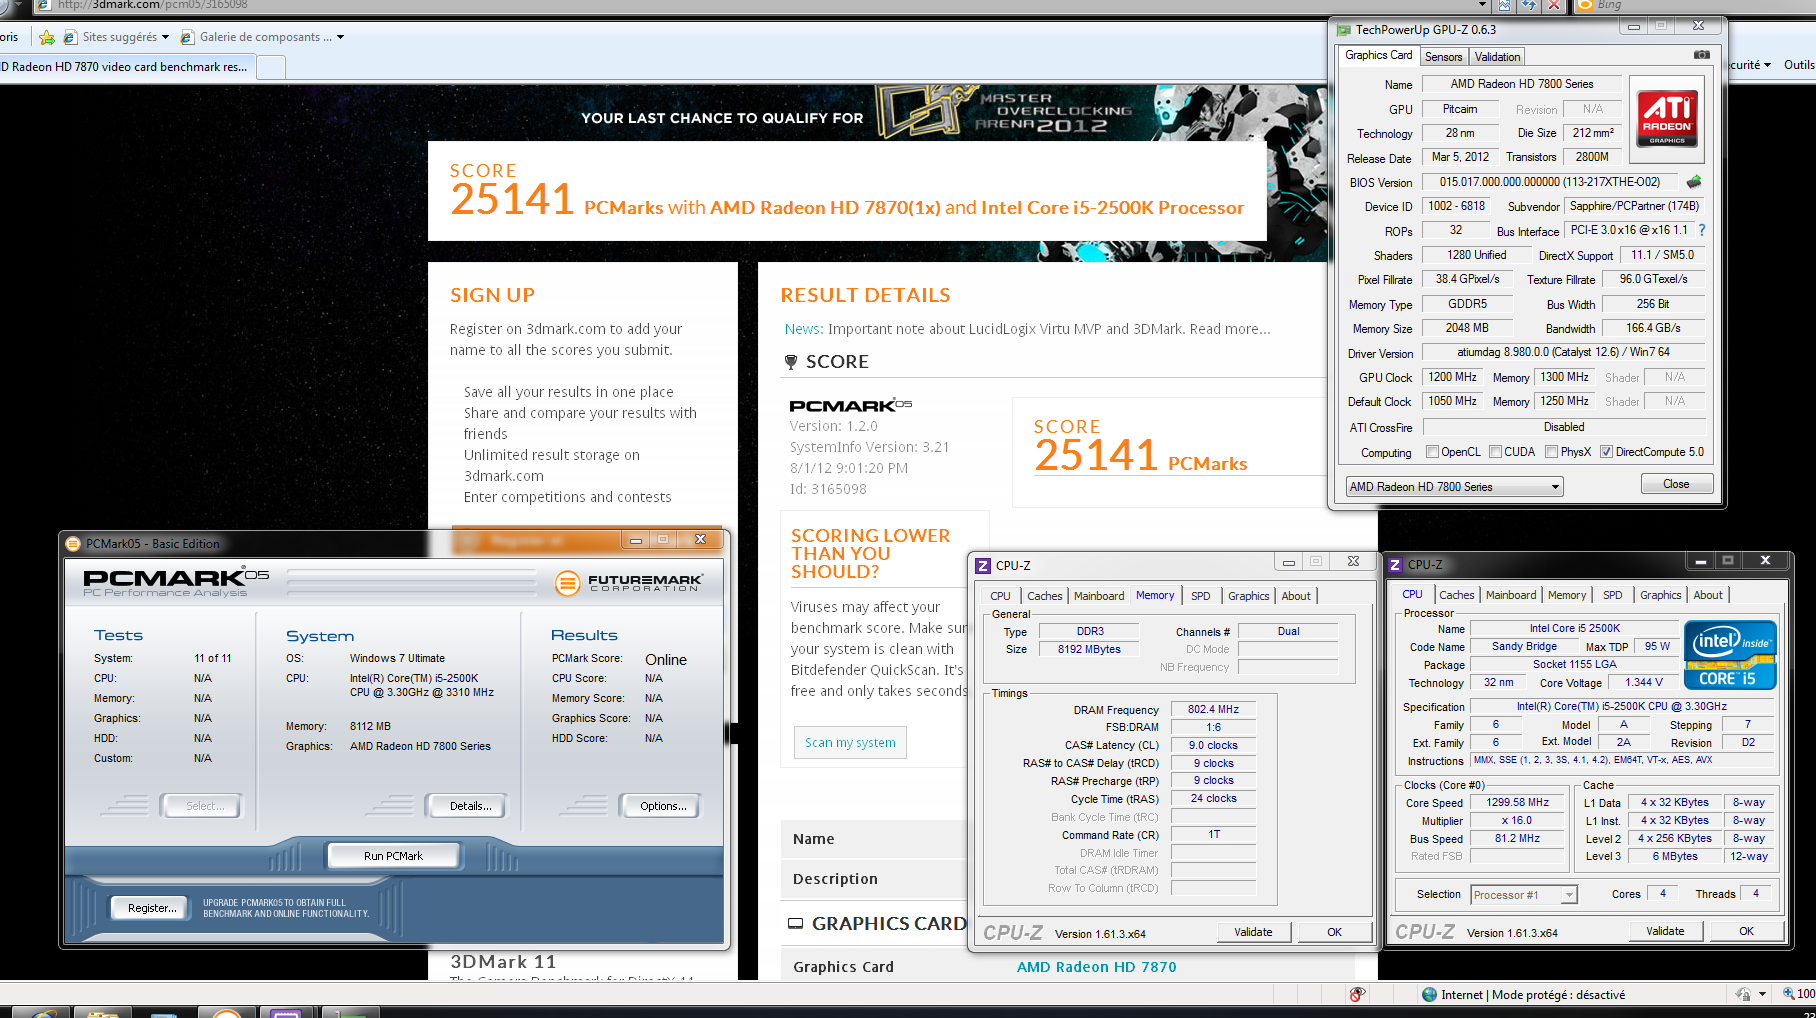Toggle the OpenCL checkbox in GPU-Z
Screen dimensions: 1816x1018
click(x=1432, y=452)
